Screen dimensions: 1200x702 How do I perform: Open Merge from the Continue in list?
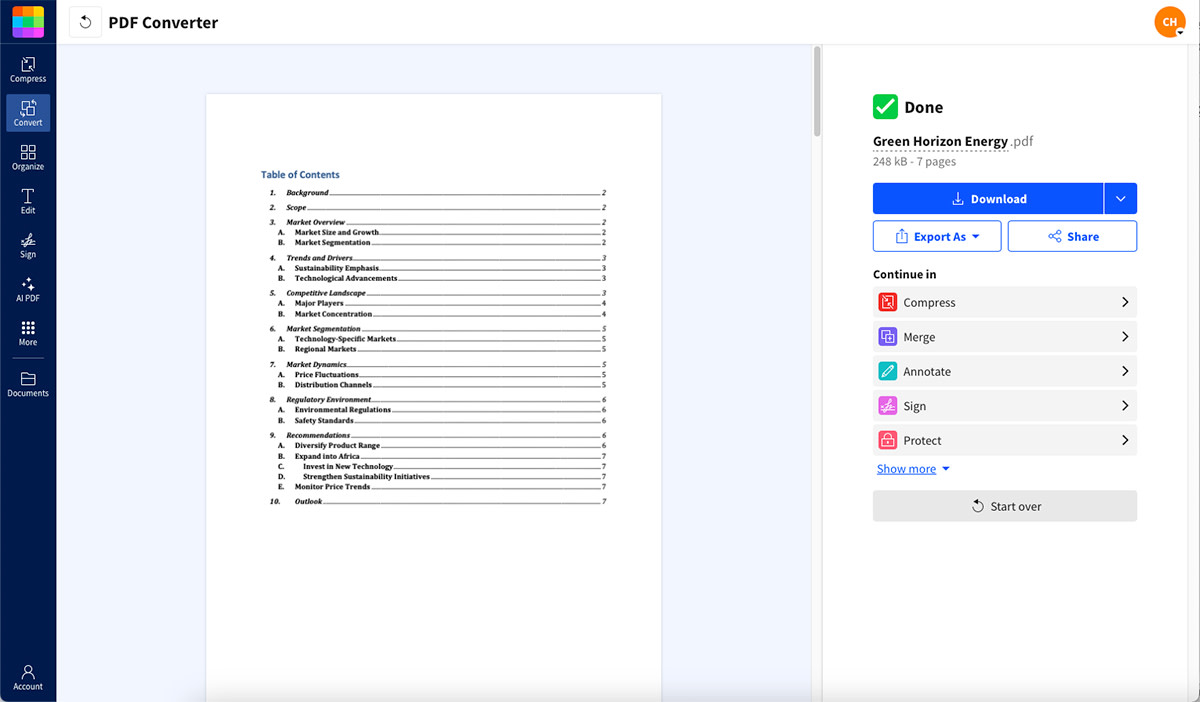[1004, 336]
